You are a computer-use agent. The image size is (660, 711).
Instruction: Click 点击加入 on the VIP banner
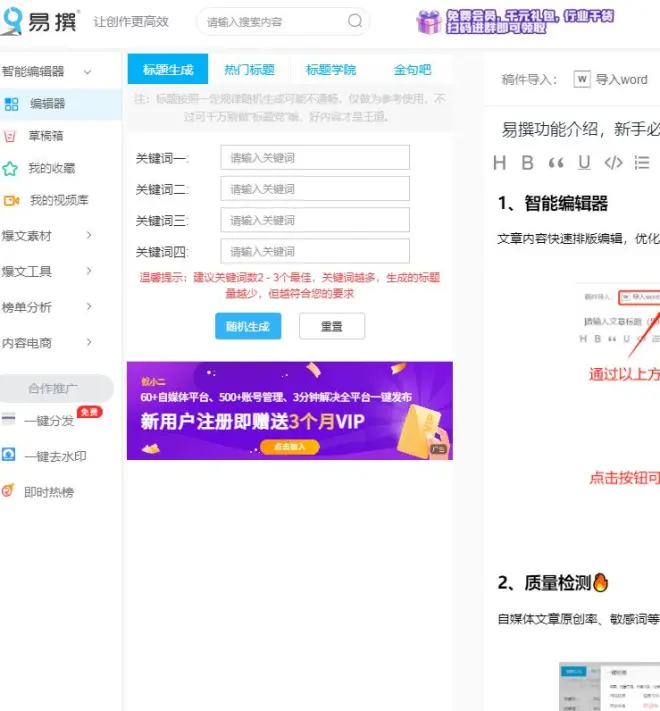pos(290,447)
